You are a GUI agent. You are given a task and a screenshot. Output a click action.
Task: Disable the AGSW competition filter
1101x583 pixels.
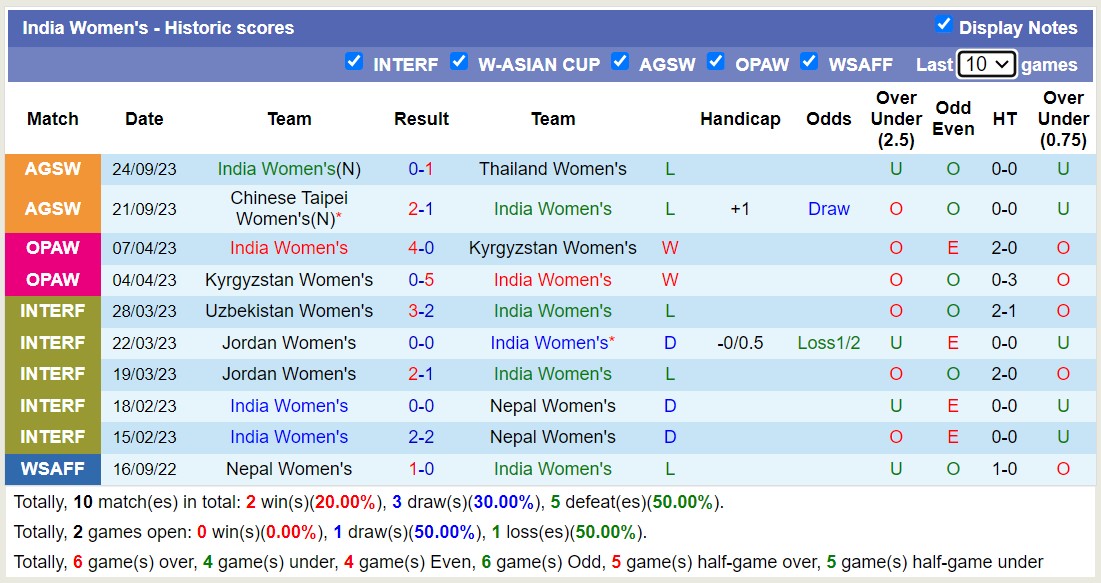[620, 62]
